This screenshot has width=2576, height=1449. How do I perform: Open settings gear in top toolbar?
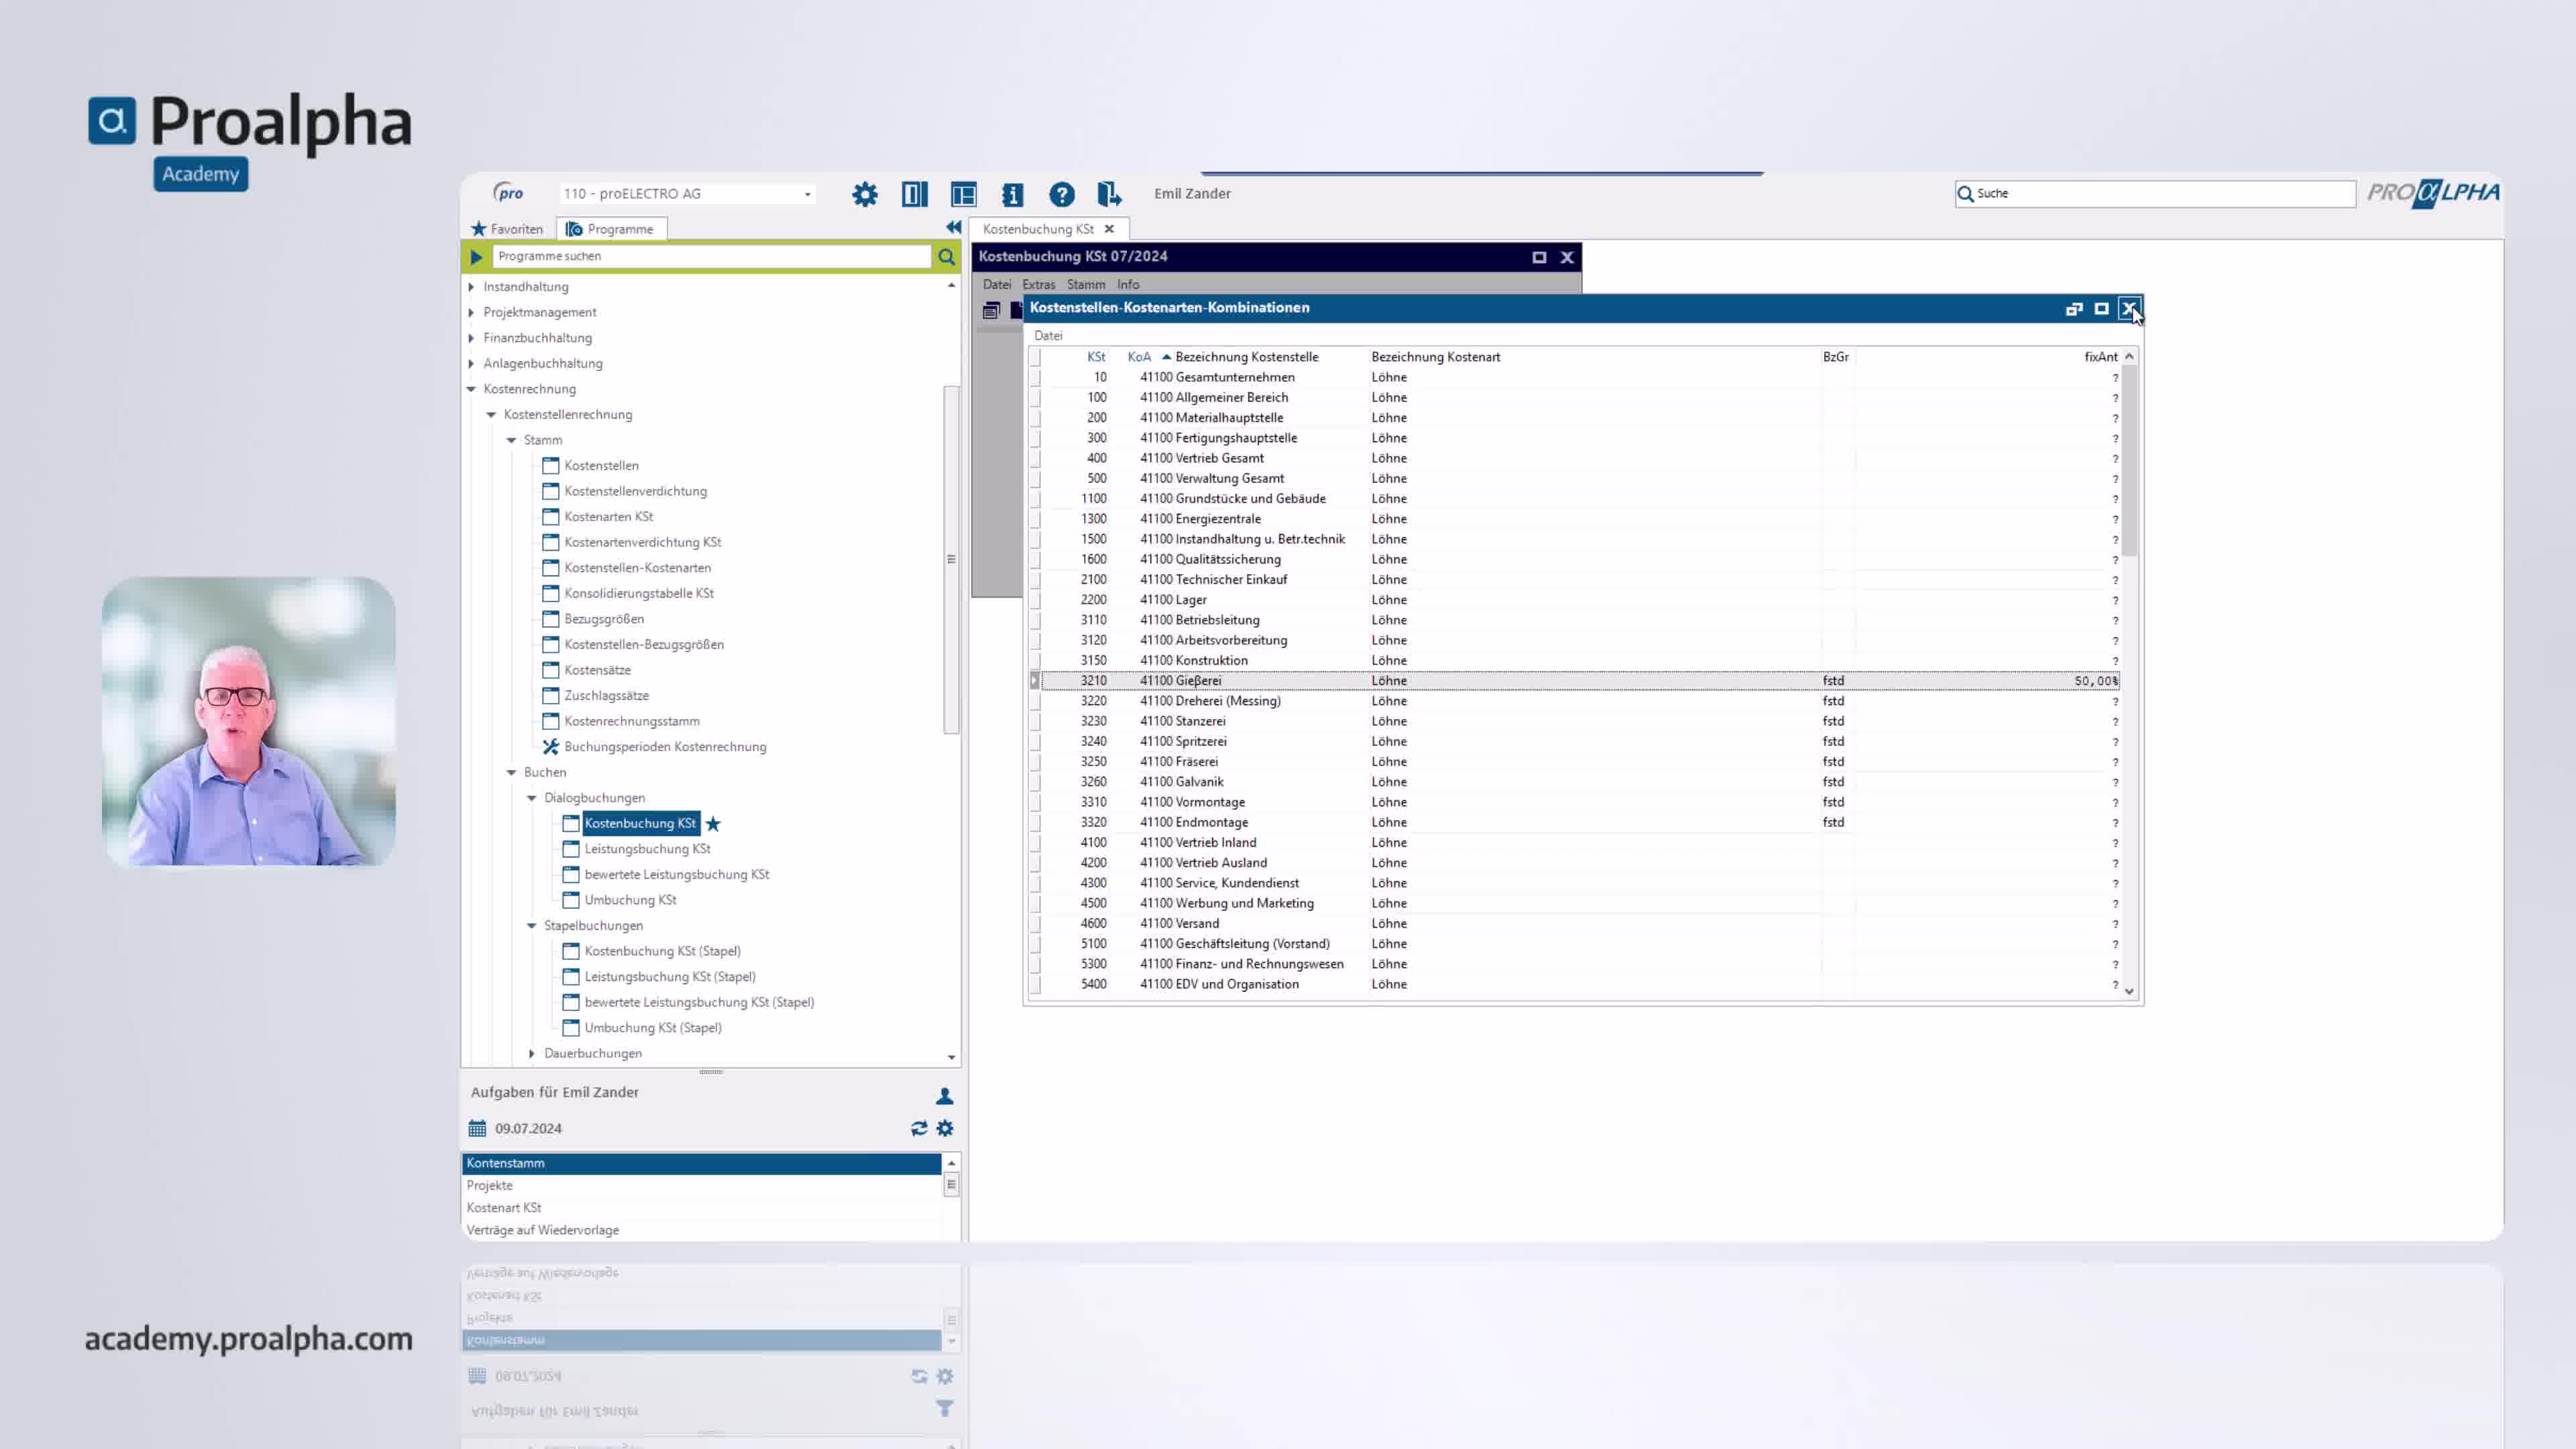tap(864, 194)
